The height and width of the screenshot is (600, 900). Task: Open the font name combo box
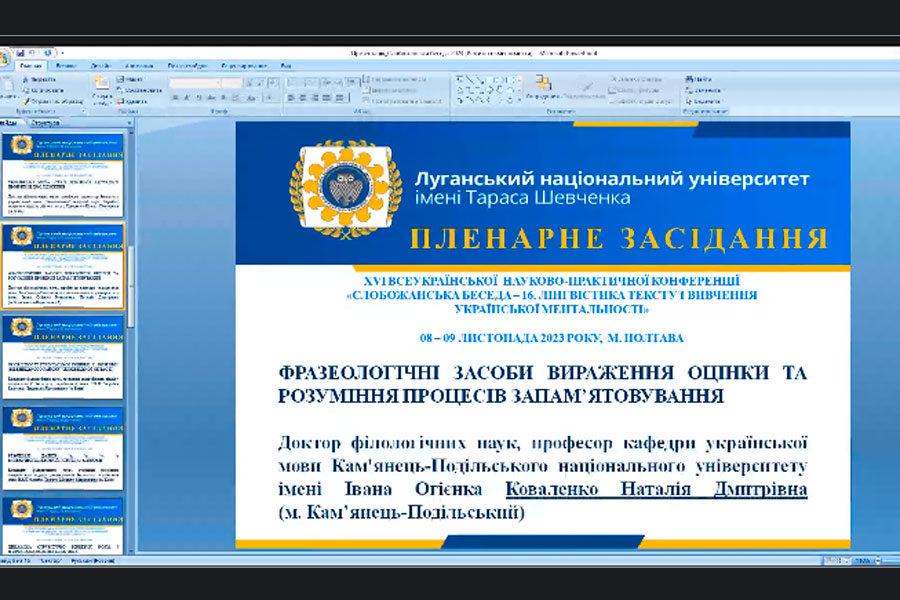click(195, 83)
